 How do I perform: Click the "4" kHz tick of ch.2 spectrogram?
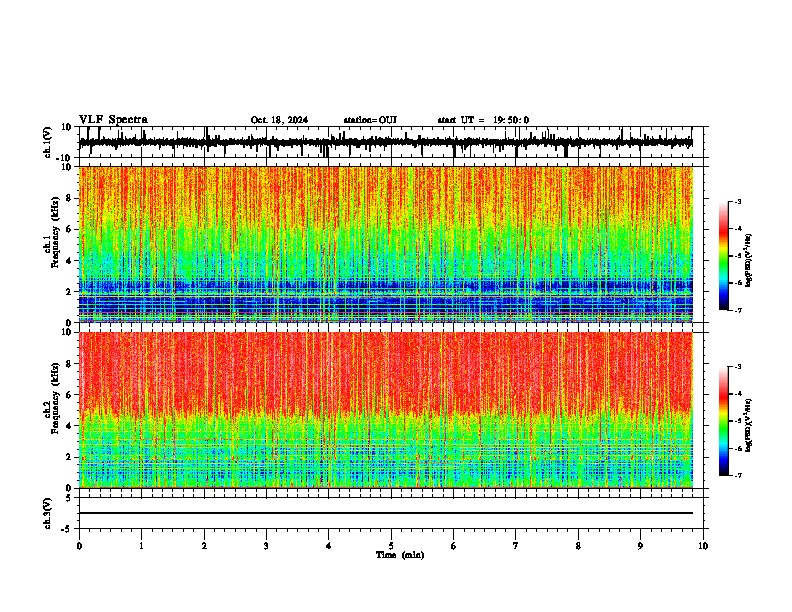[70, 426]
